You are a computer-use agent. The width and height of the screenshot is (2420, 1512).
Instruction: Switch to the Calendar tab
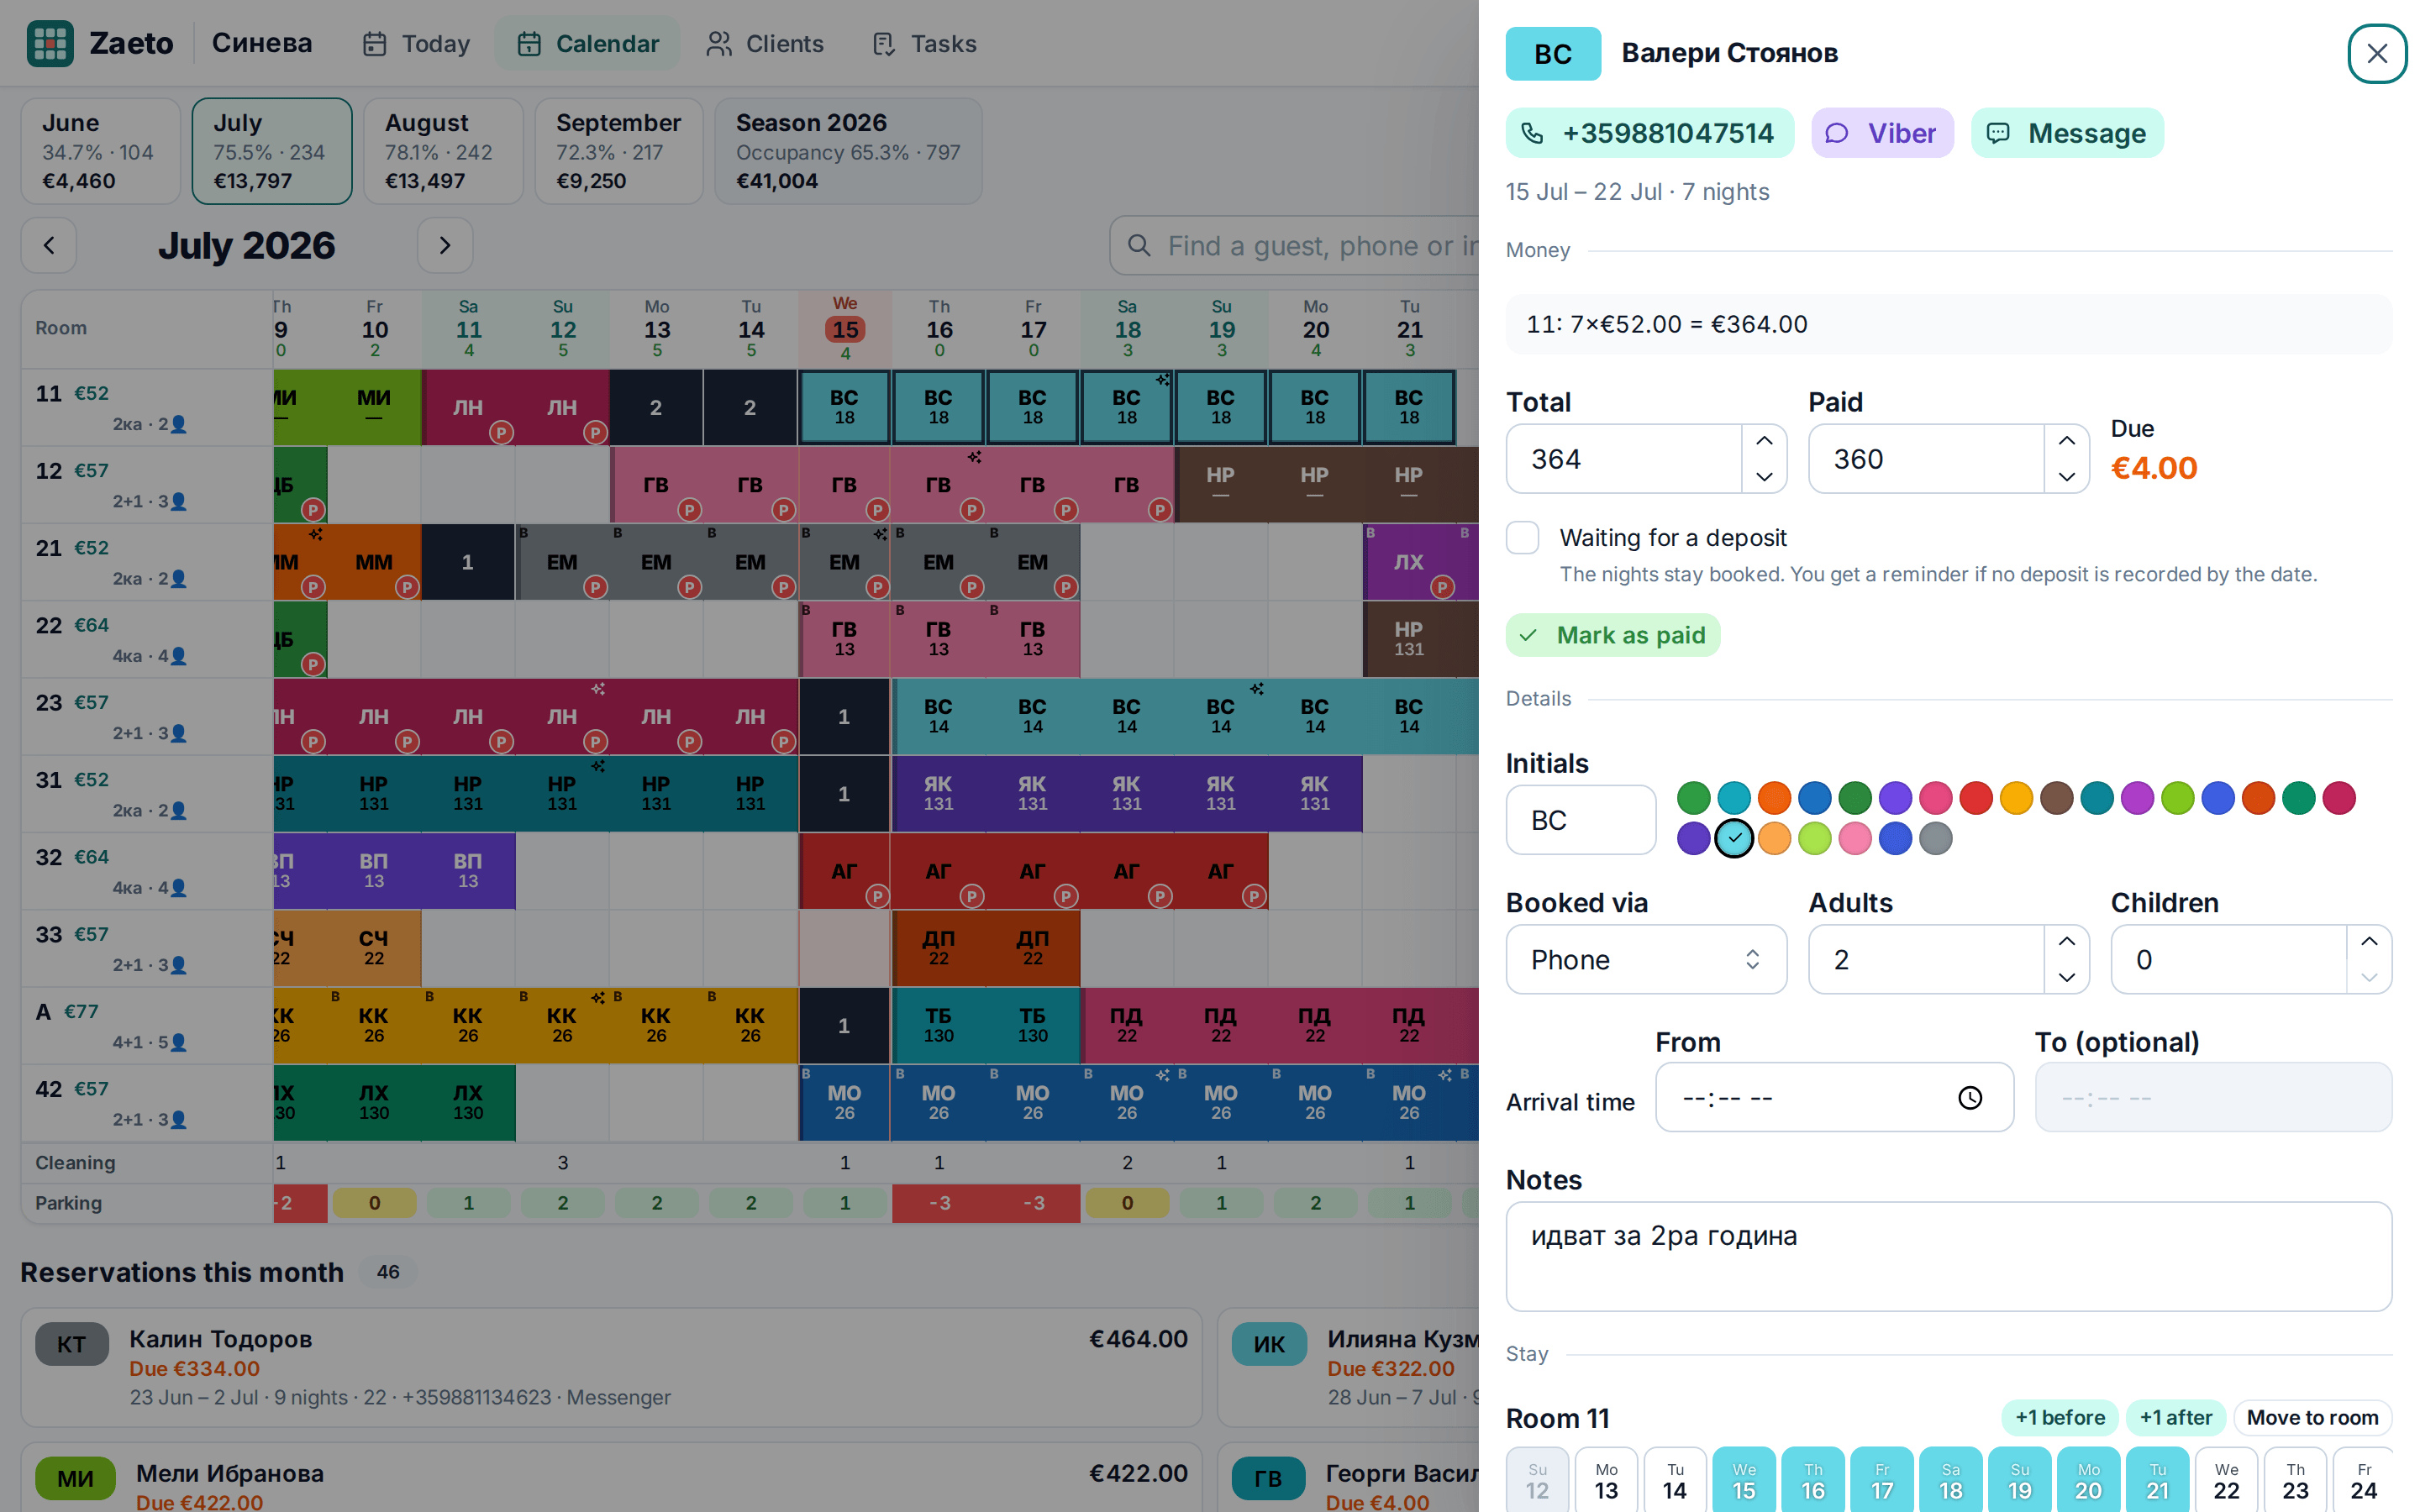(x=588, y=43)
